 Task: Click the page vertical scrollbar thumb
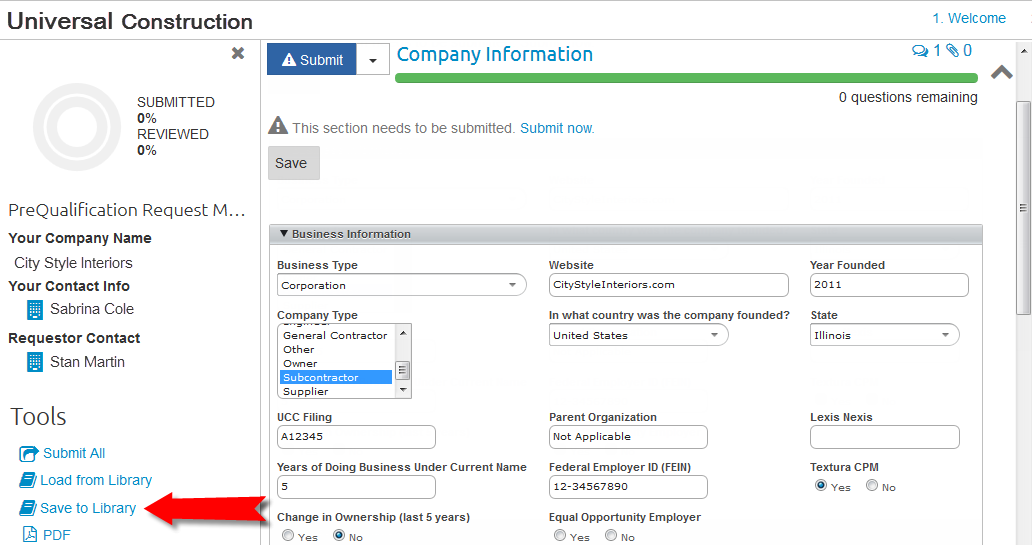1023,207
